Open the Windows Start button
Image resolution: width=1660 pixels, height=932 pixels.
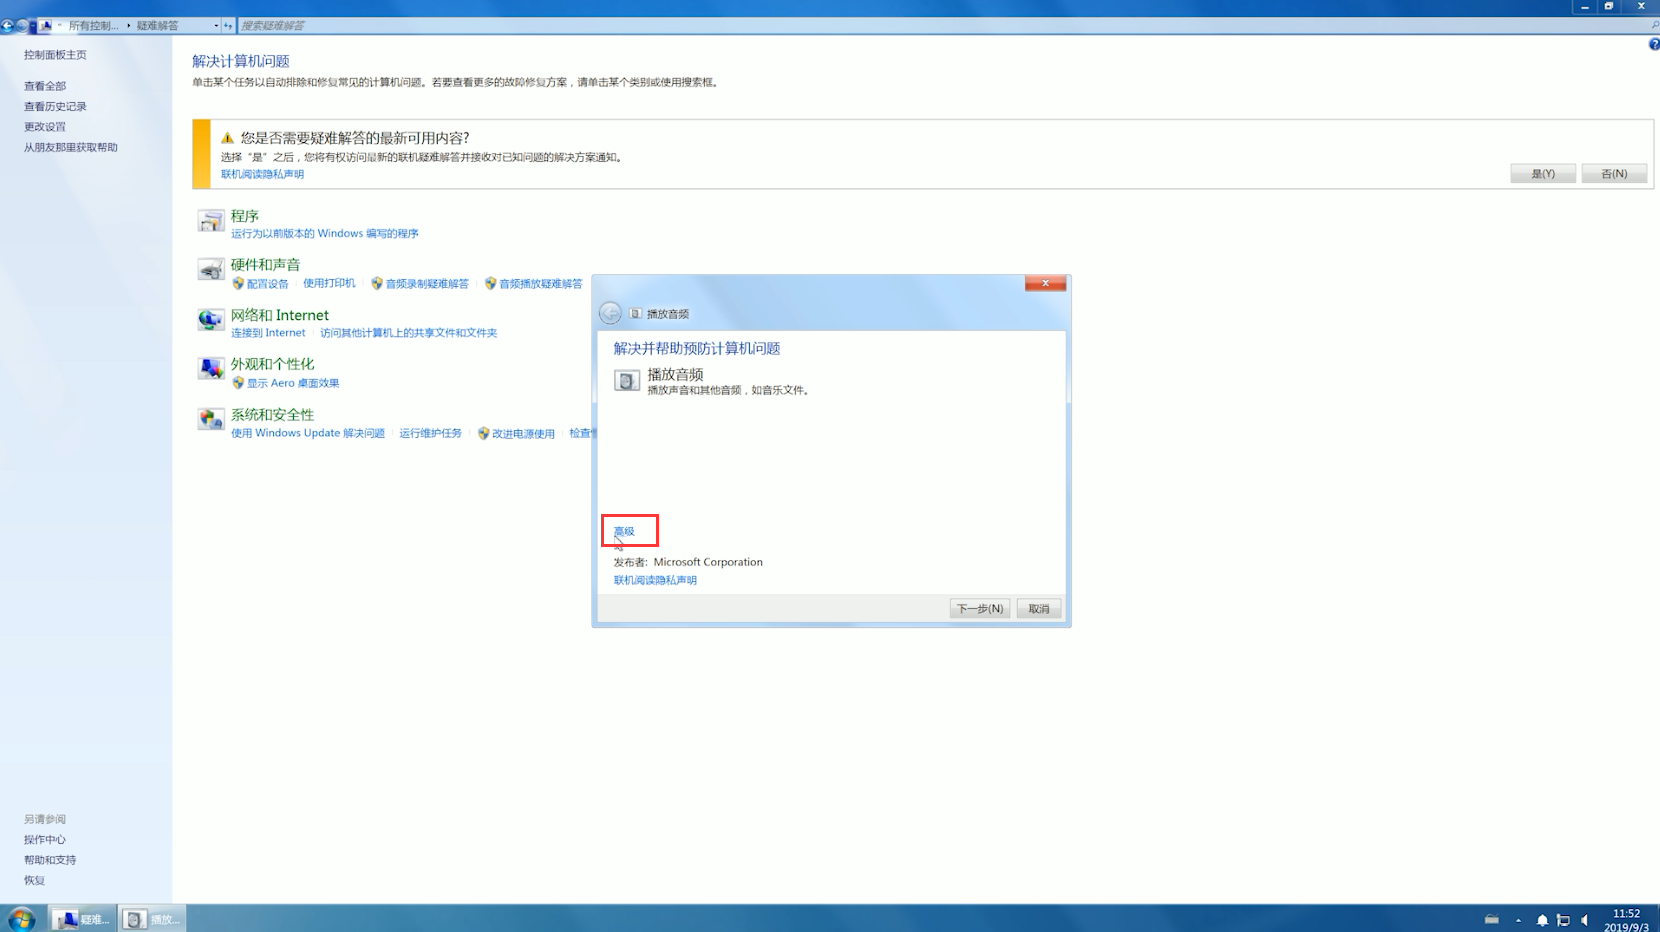(21, 918)
